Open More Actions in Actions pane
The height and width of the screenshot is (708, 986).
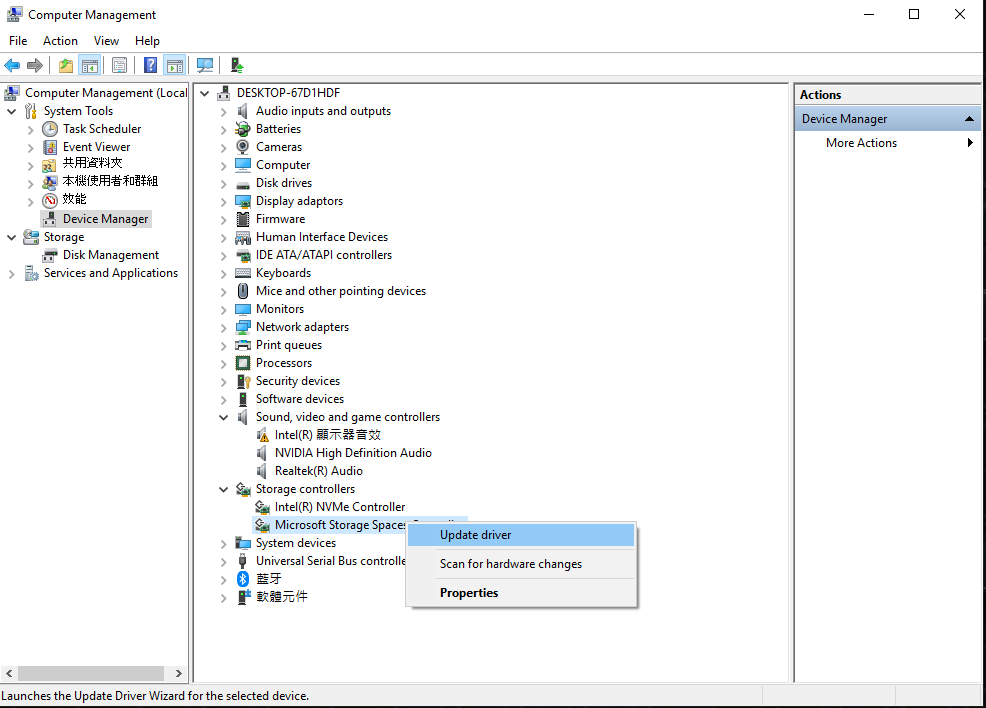(861, 143)
